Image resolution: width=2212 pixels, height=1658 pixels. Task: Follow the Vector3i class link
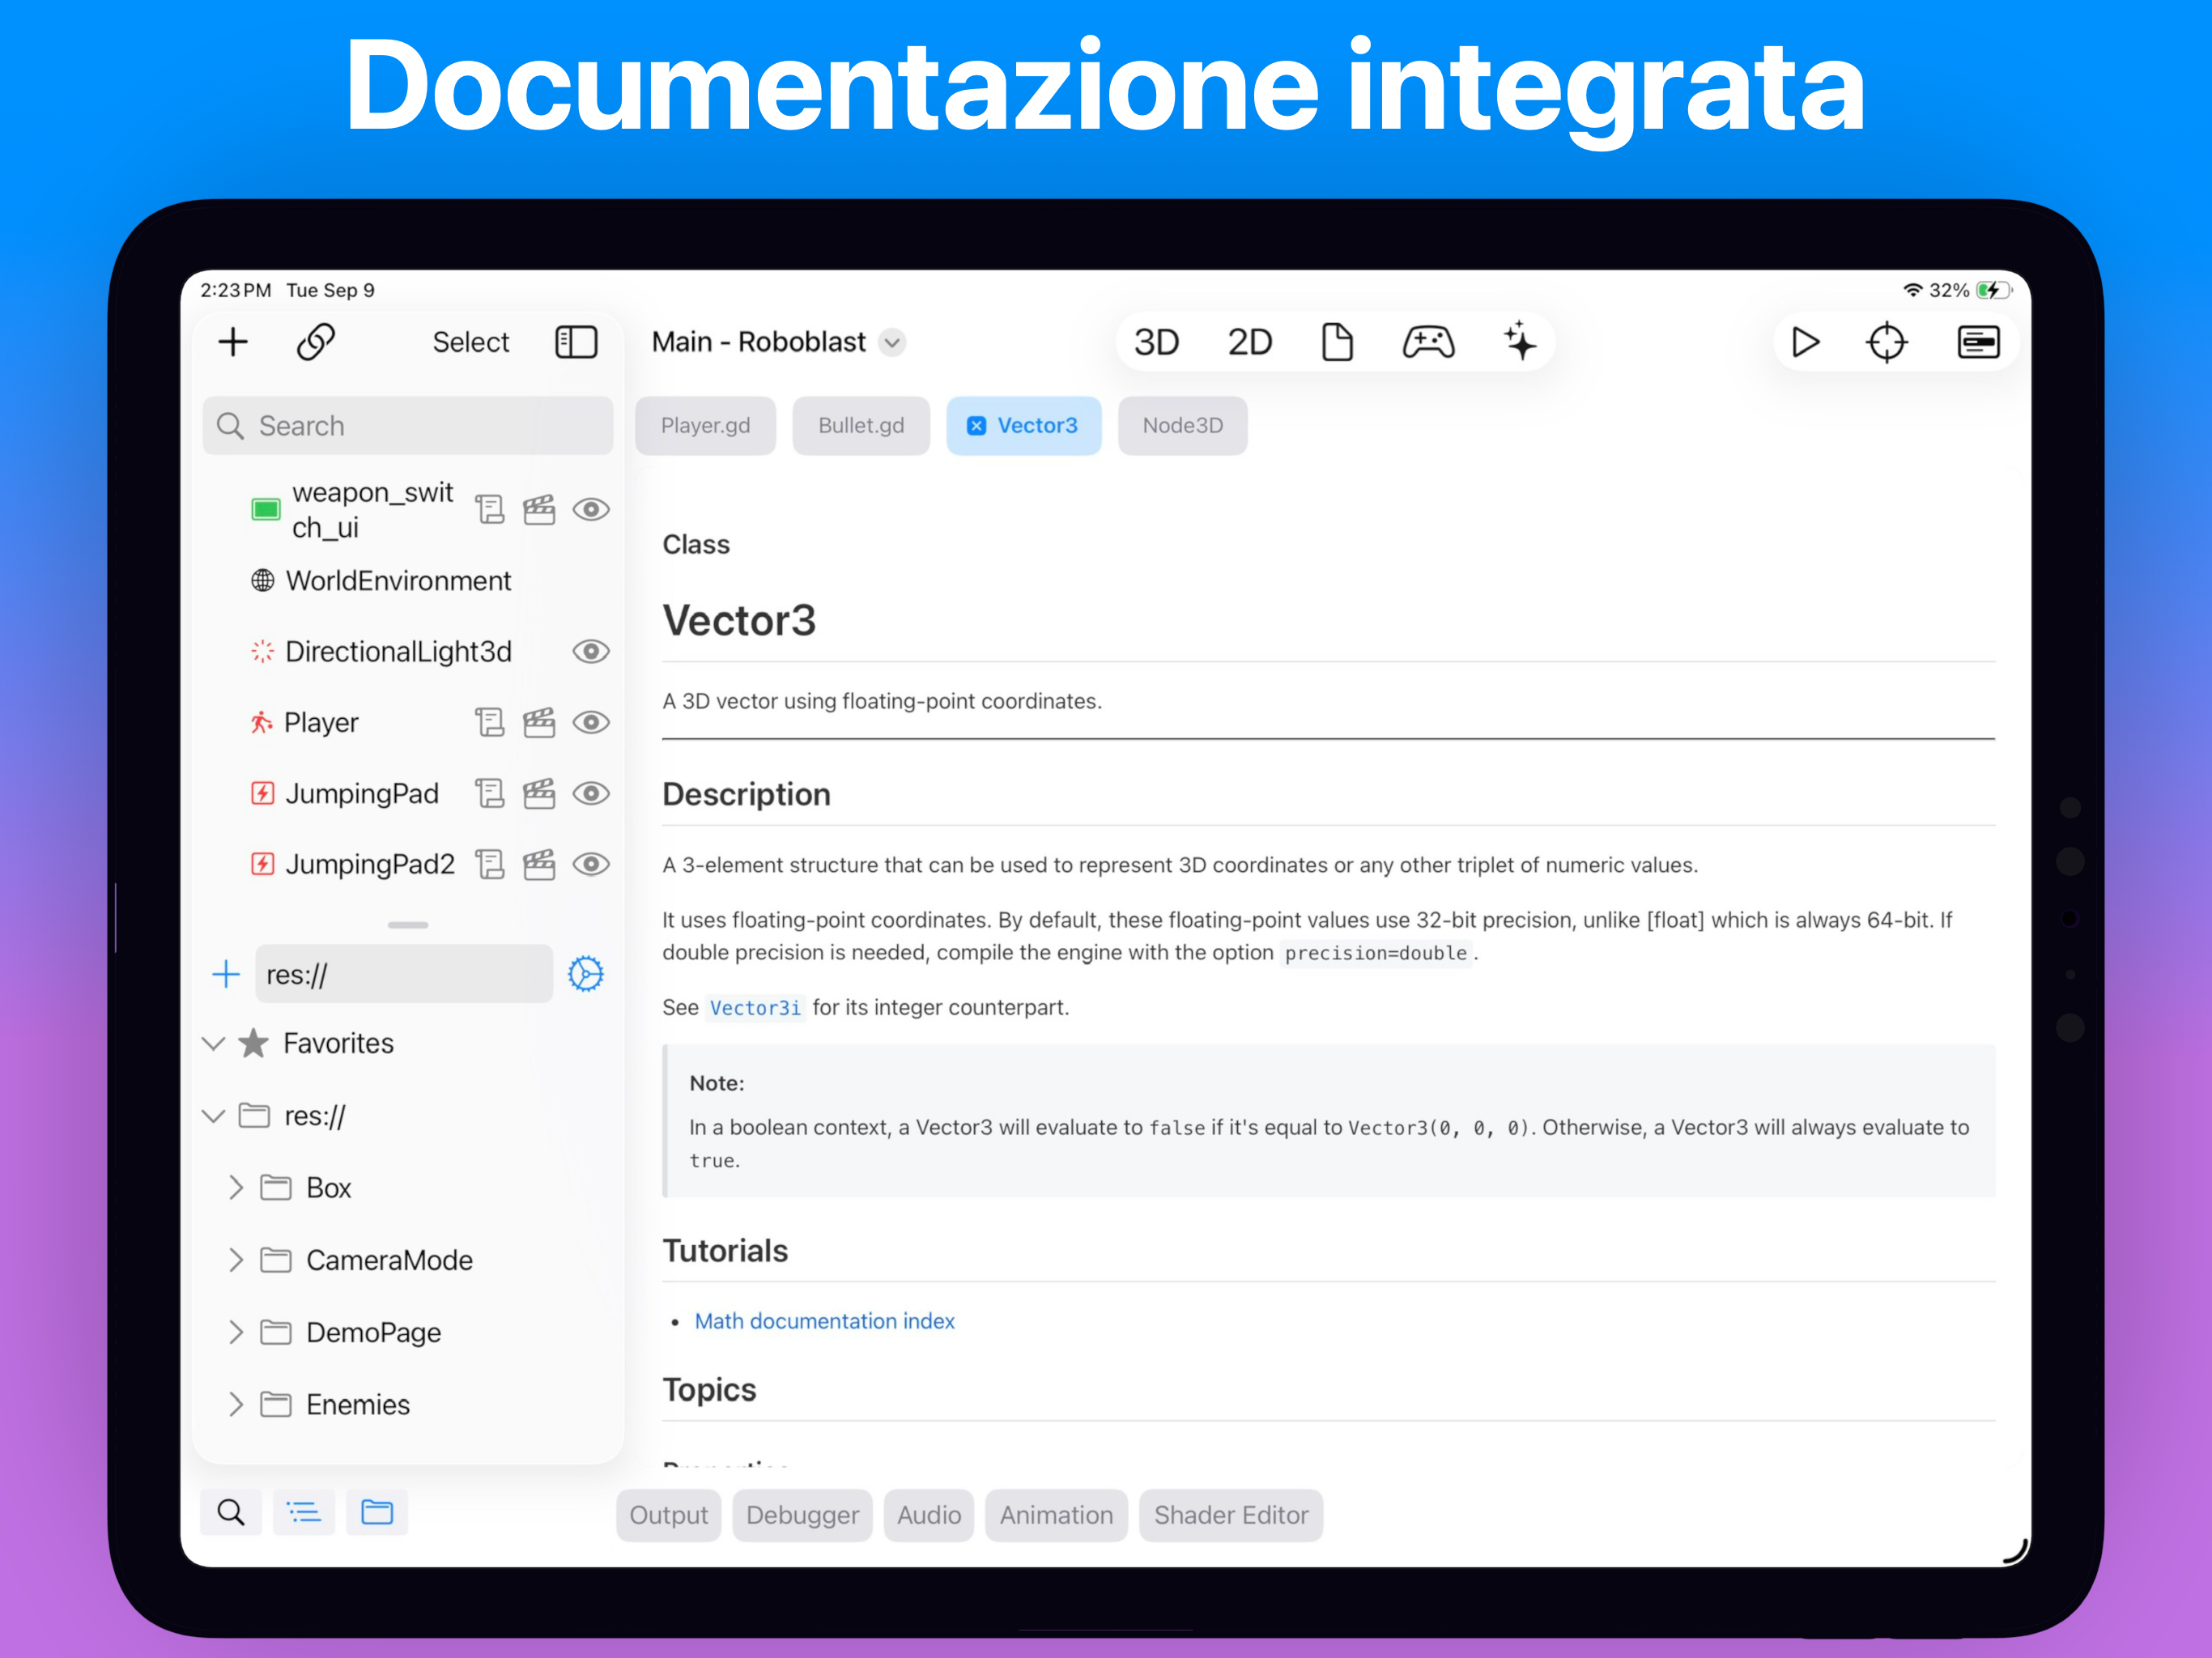tap(755, 1008)
